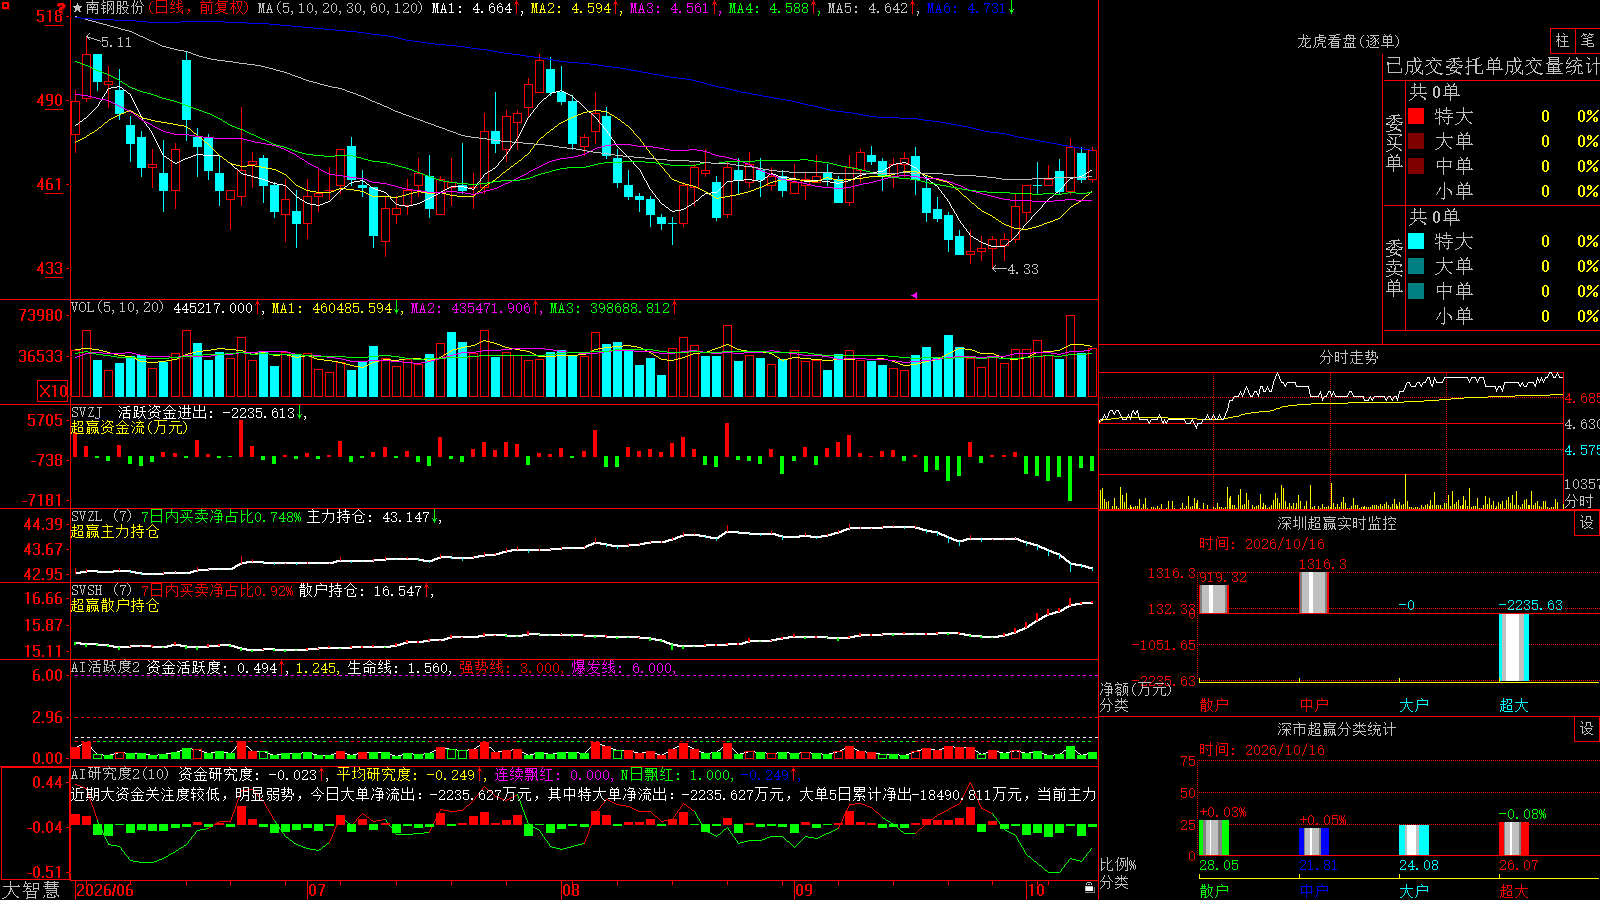Click the MA(5,10,20,30,60,120) indicator parameters
The image size is (1600, 900).
pyautogui.click(x=340, y=8)
